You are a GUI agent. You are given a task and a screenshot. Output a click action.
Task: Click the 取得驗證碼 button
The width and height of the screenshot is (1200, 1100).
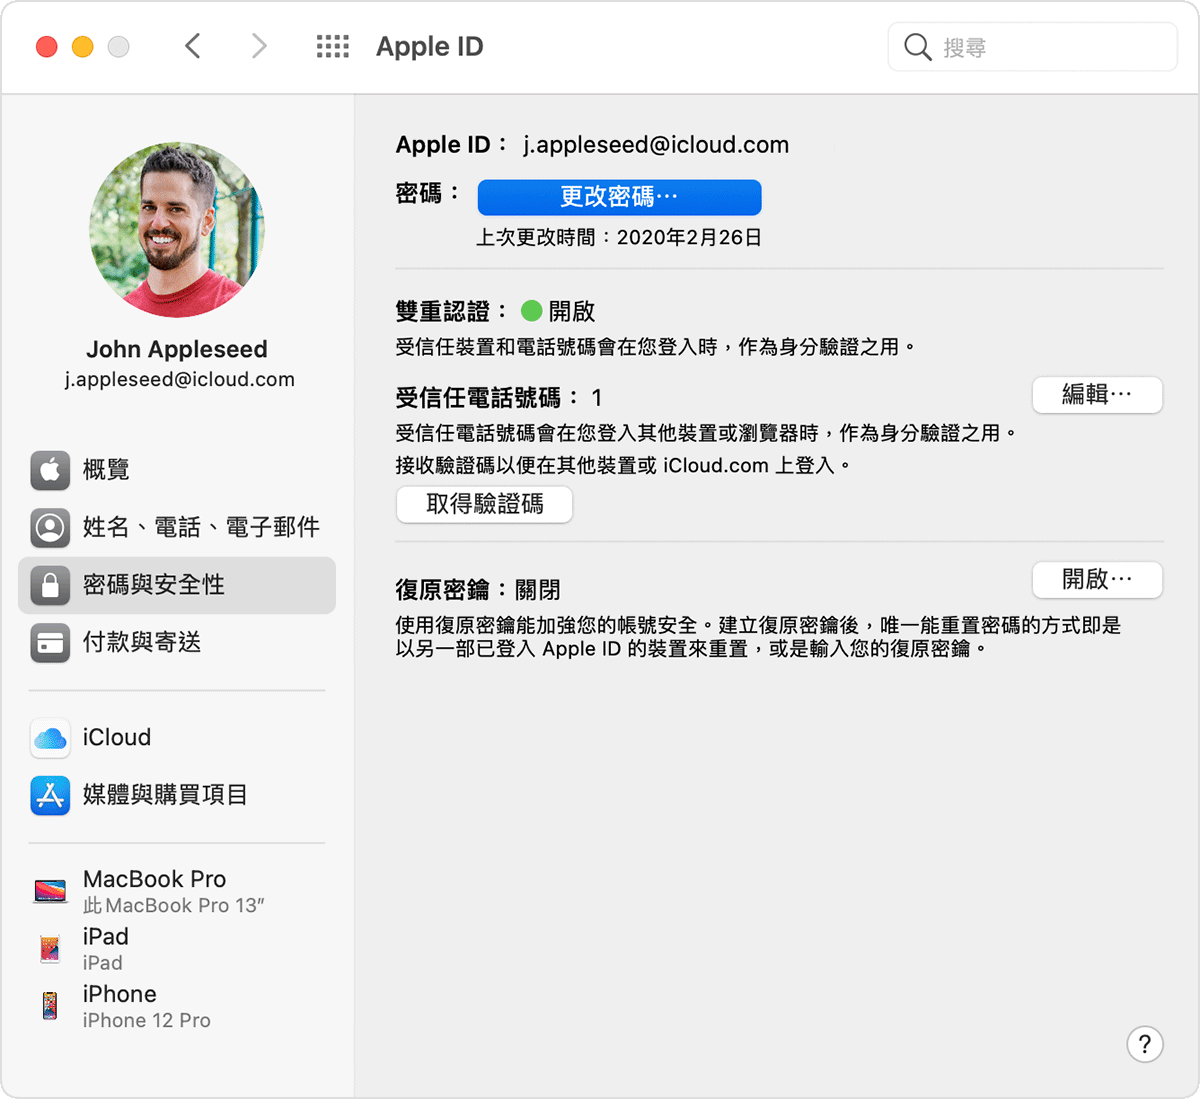(484, 504)
